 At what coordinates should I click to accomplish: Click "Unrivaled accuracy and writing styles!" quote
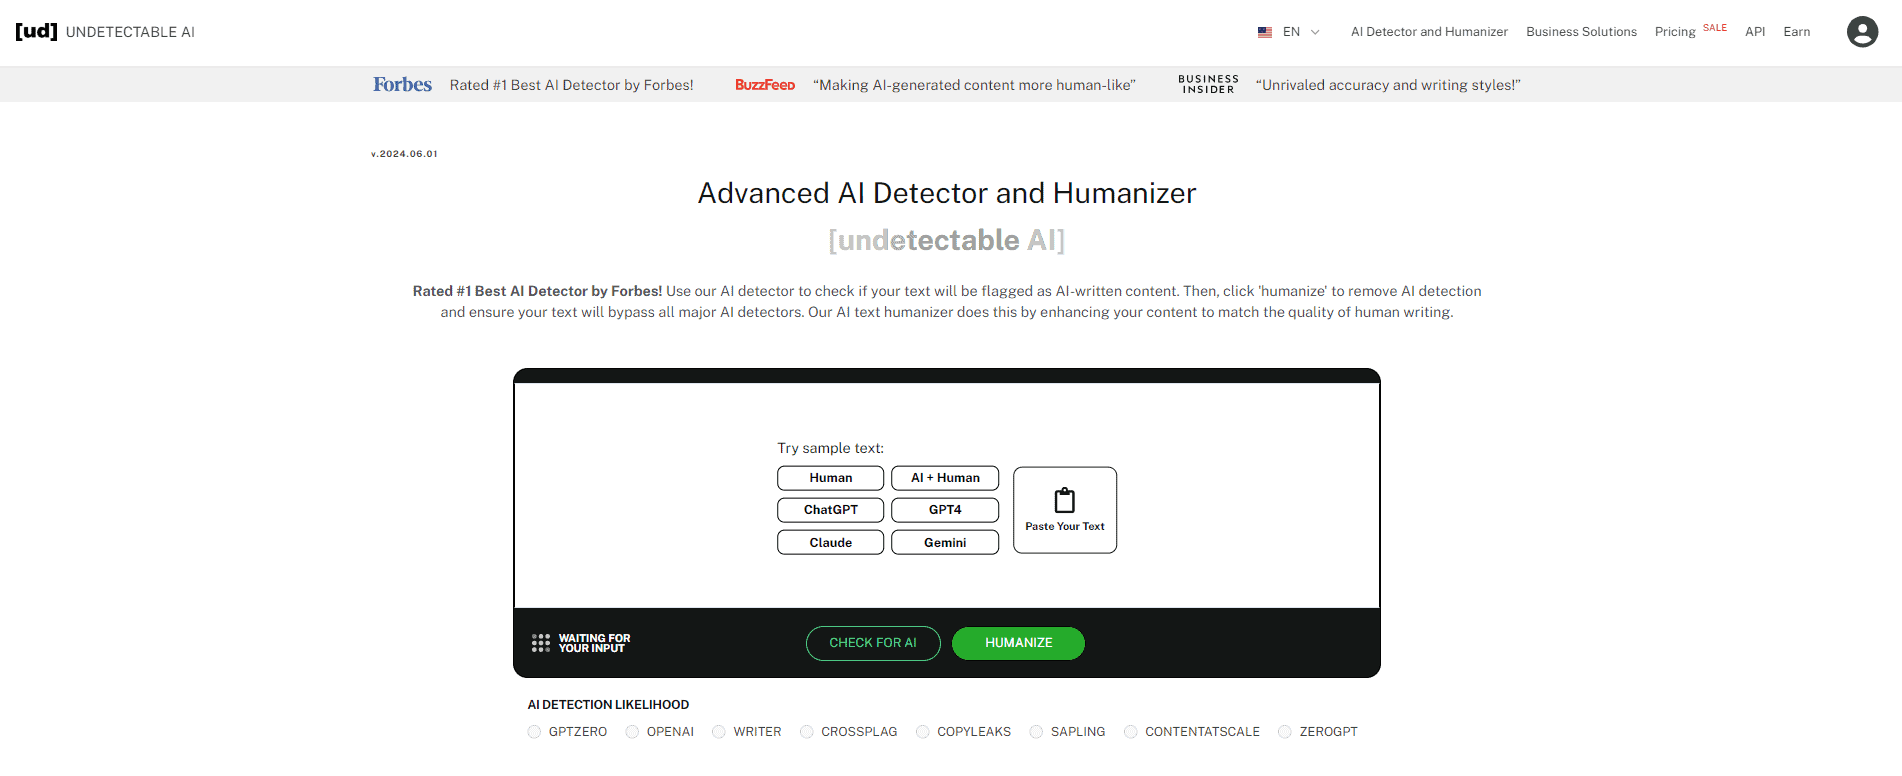(1388, 85)
